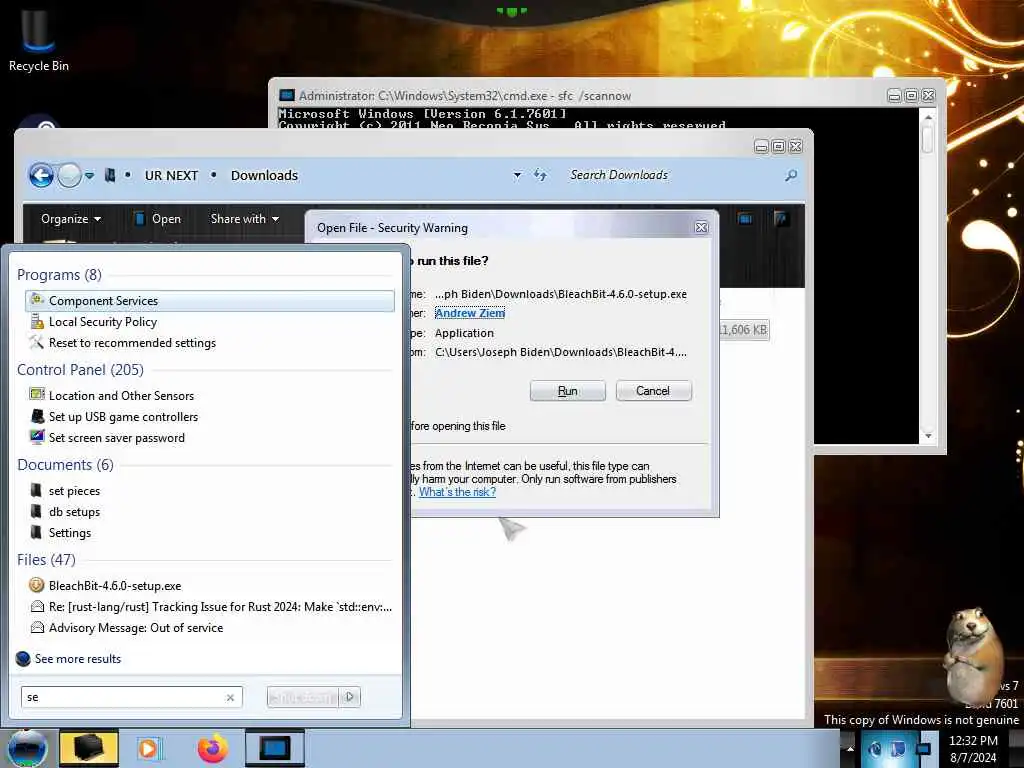Image resolution: width=1024 pixels, height=768 pixels.
Task: Click the cmd window title bar
Action: coord(581,95)
